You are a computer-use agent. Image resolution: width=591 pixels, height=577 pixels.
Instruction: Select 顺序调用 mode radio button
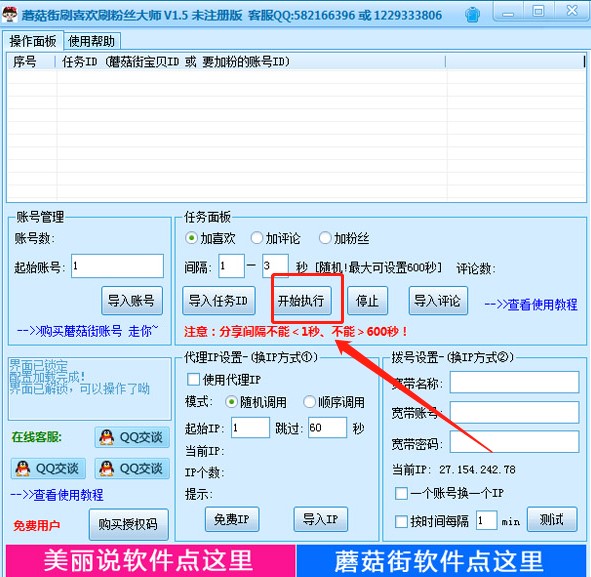click(x=309, y=402)
